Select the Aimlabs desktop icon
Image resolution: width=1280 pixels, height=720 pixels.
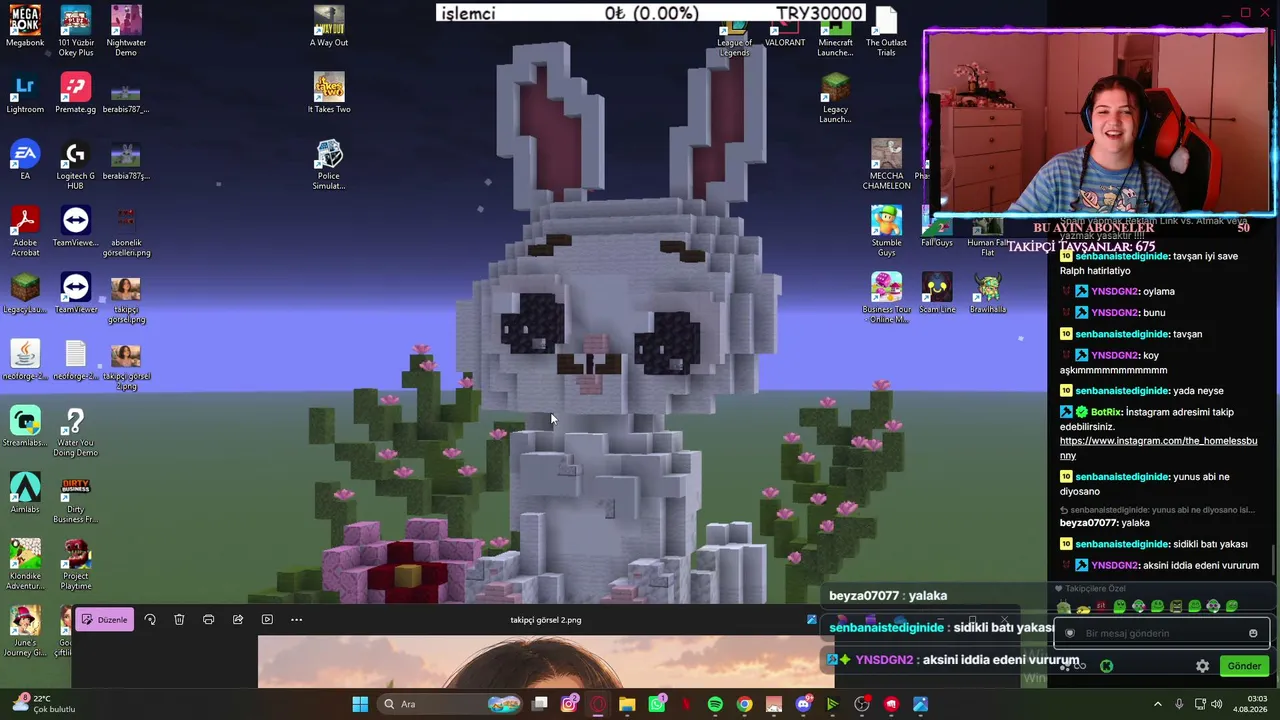point(25,493)
